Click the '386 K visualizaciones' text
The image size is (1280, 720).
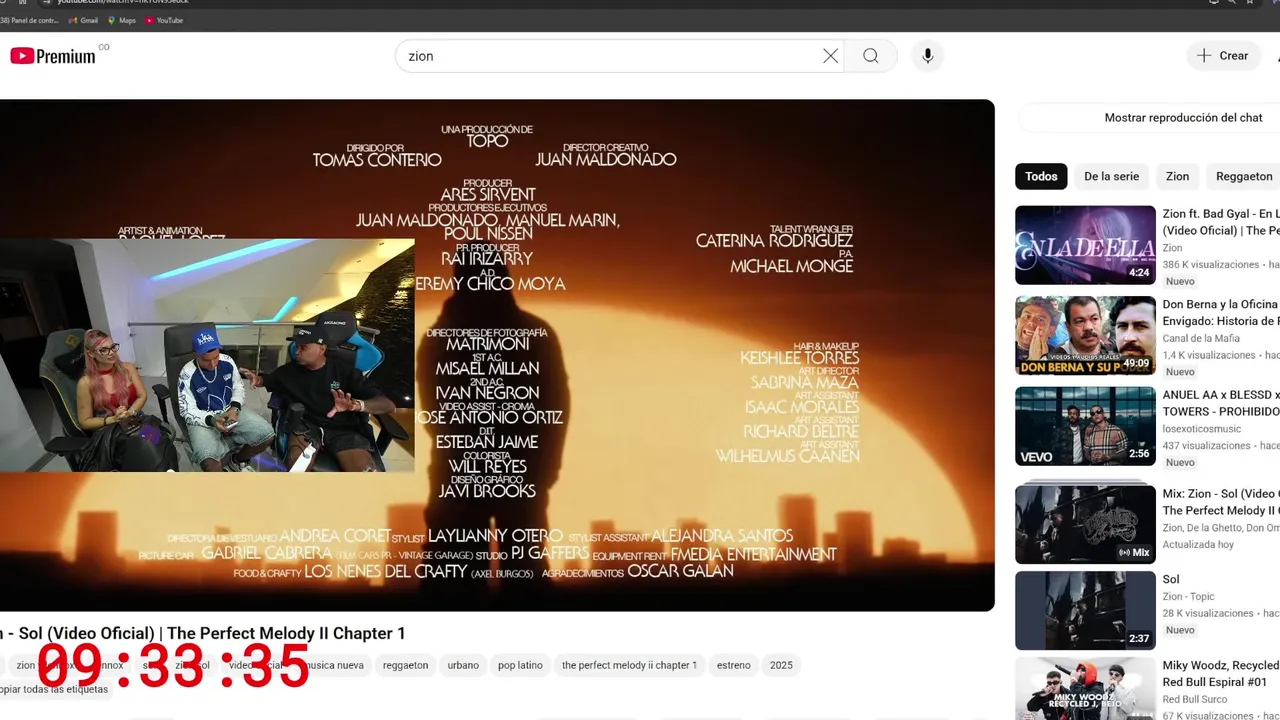[x=1210, y=265]
